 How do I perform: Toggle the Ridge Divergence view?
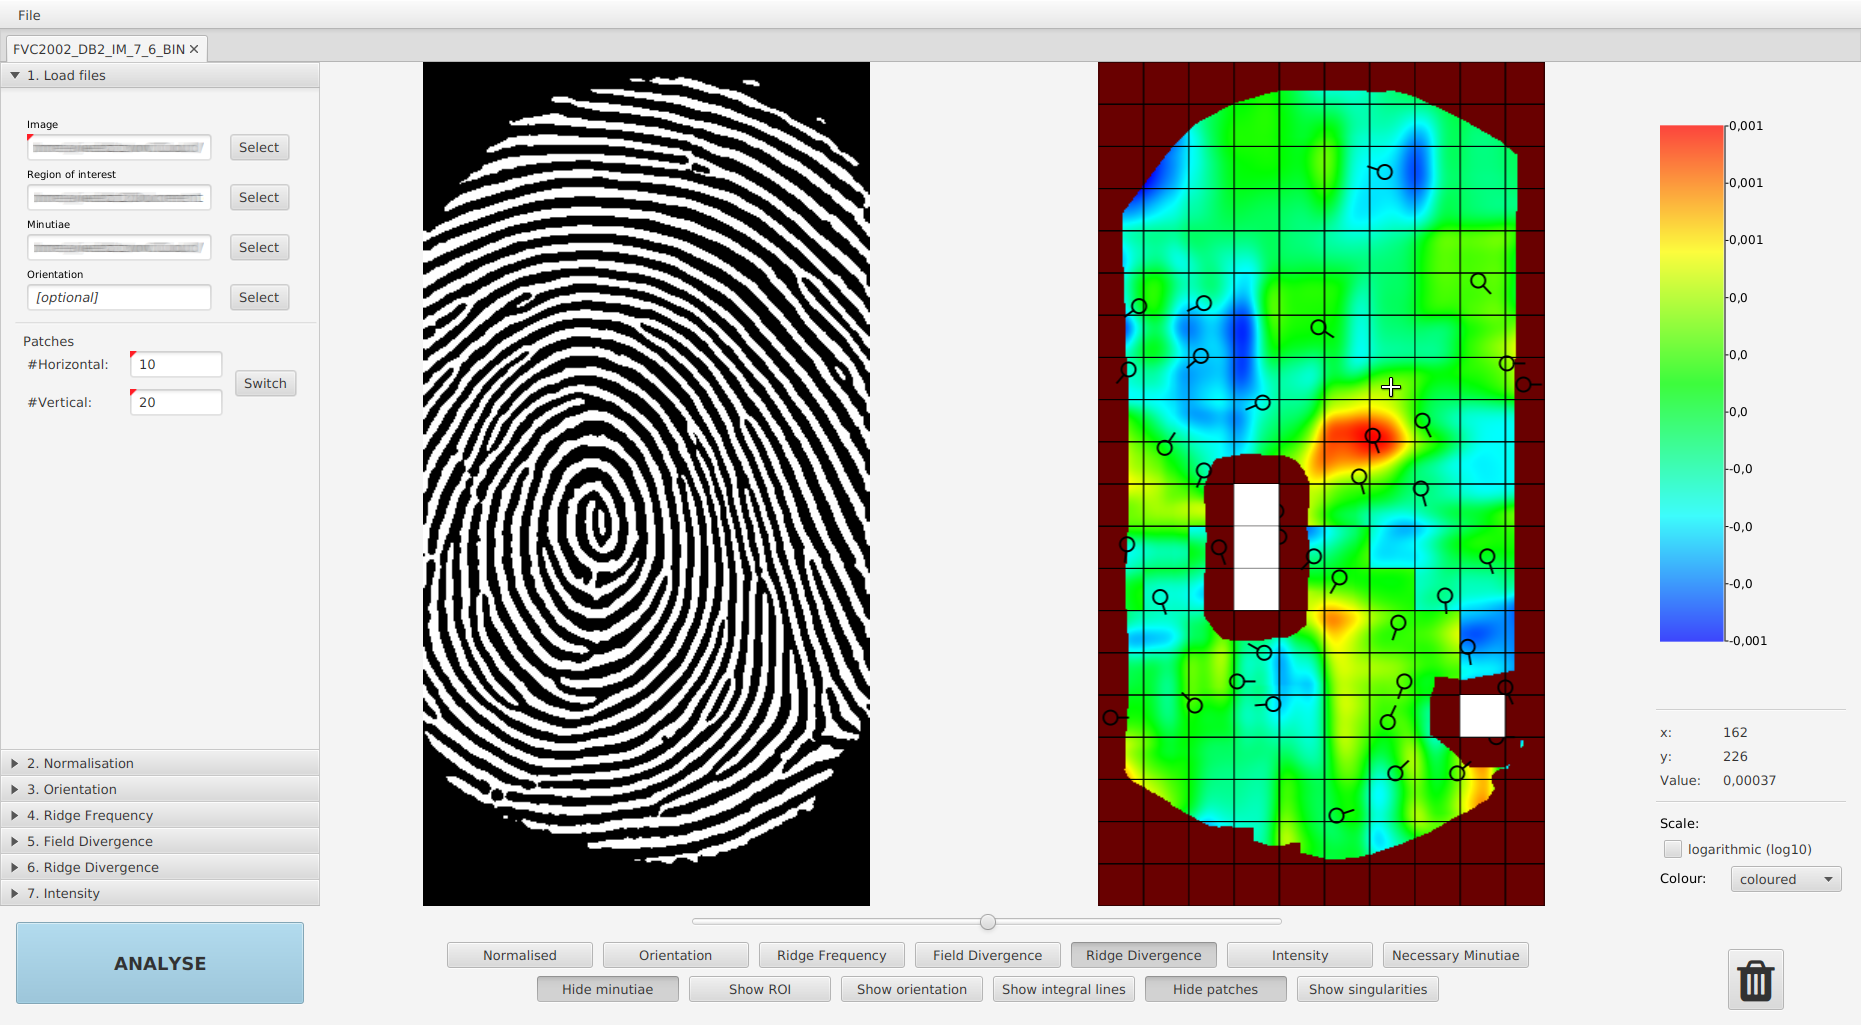(1144, 955)
